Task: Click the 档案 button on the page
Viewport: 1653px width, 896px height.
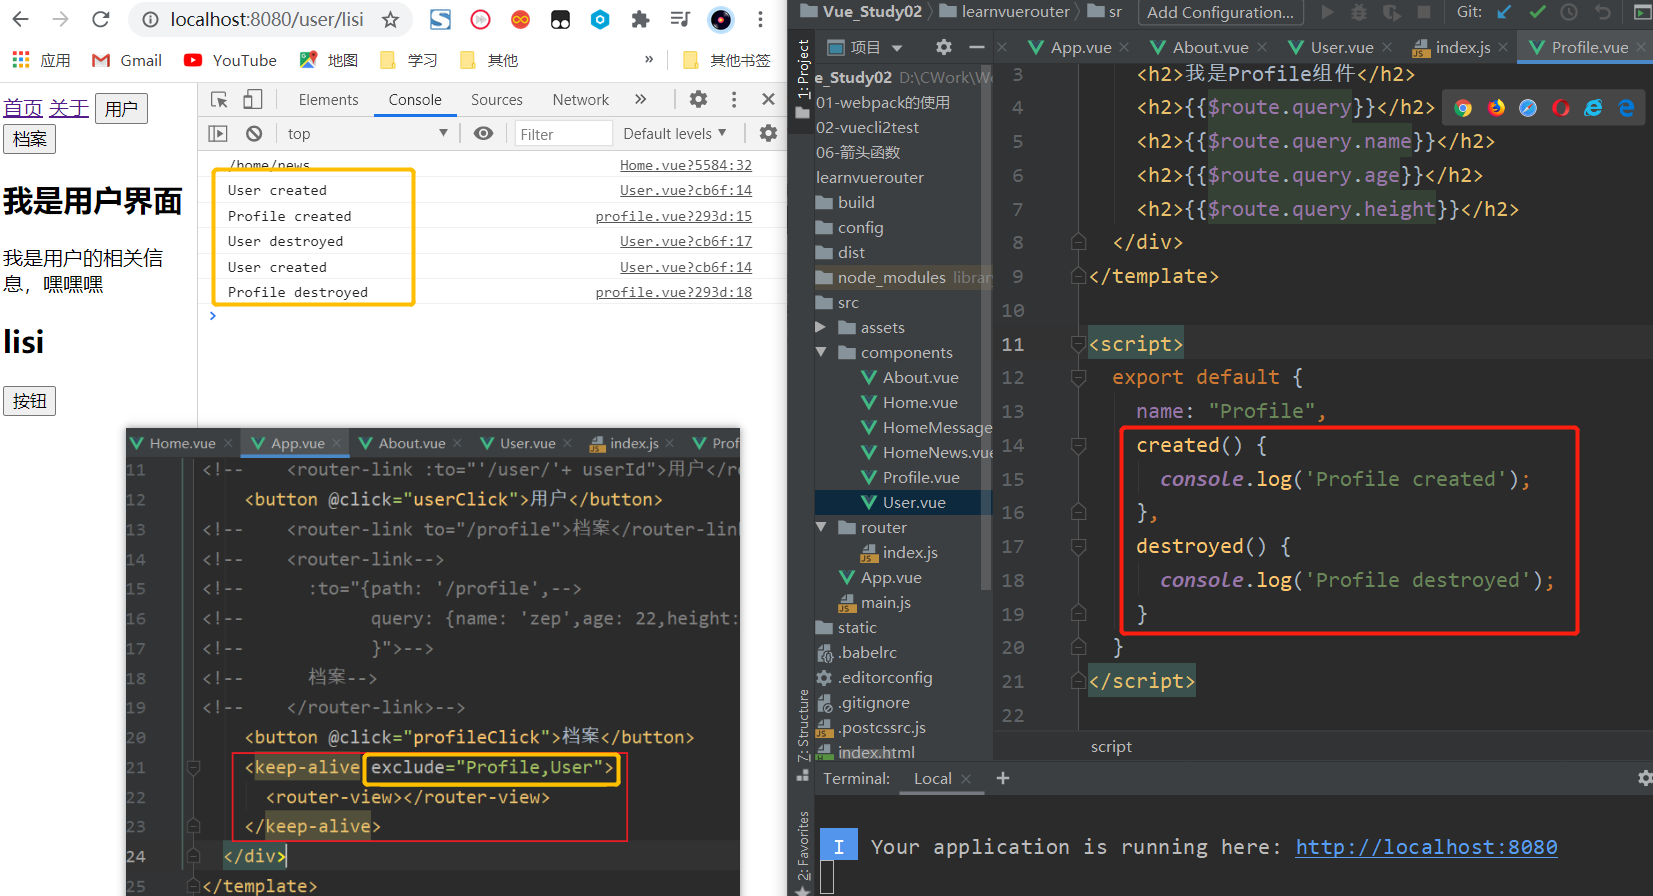Action: [x=29, y=139]
